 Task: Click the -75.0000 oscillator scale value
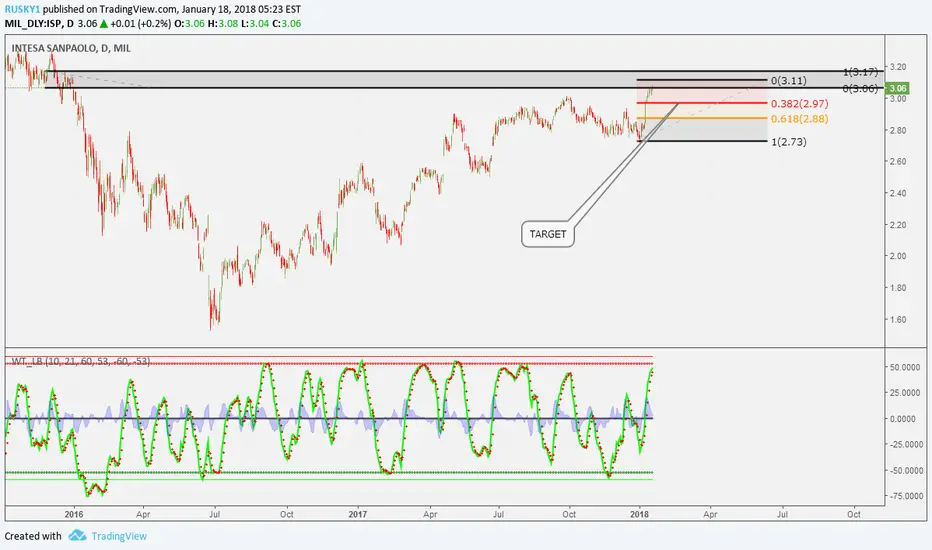(905, 496)
